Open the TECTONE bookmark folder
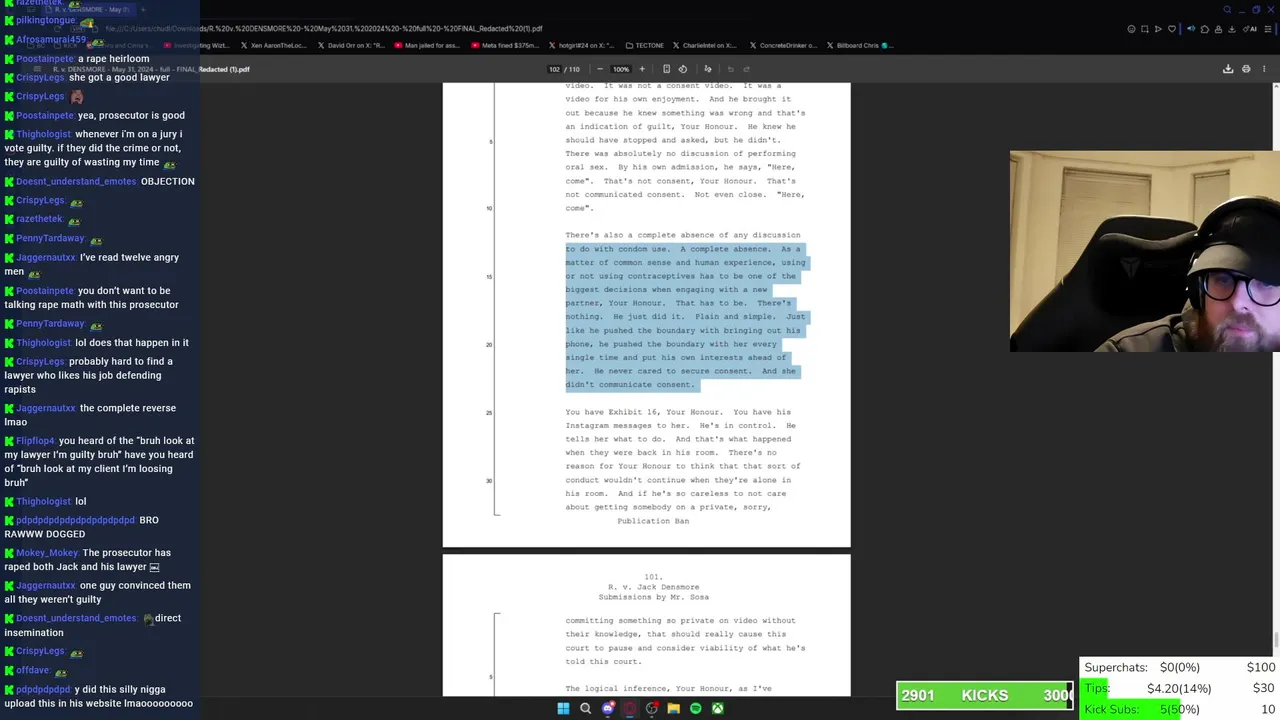 pyautogui.click(x=644, y=45)
